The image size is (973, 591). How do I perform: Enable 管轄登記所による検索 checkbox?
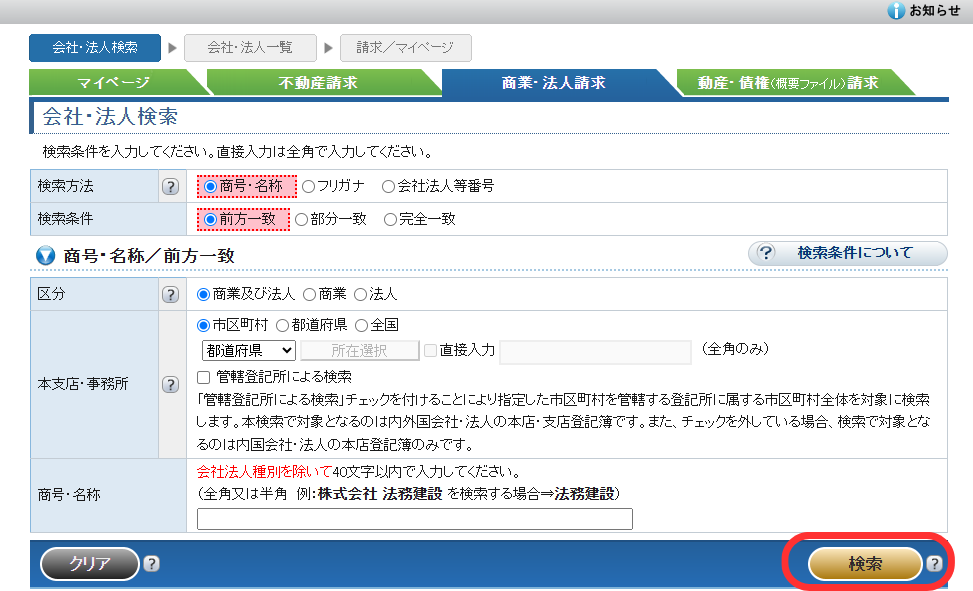click(205, 377)
